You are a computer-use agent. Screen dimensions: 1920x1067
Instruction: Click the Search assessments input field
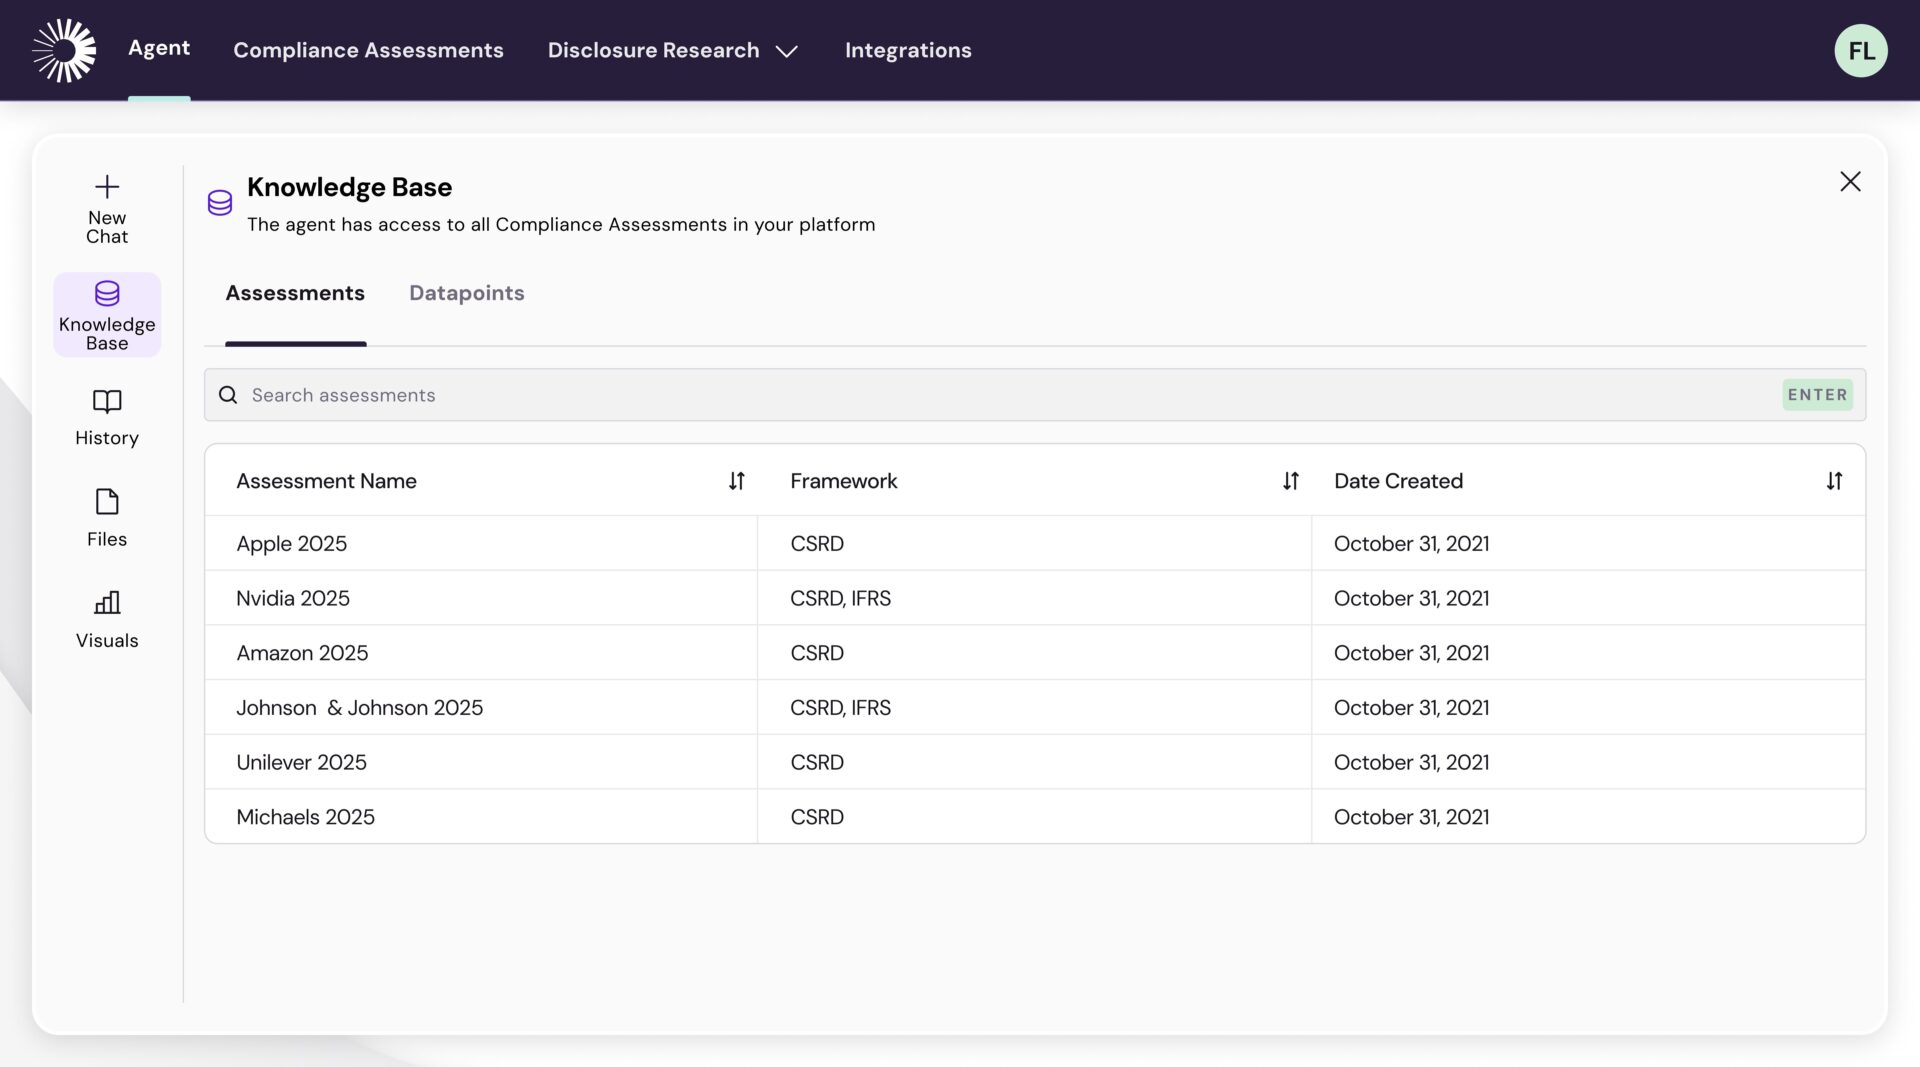click(x=1000, y=395)
